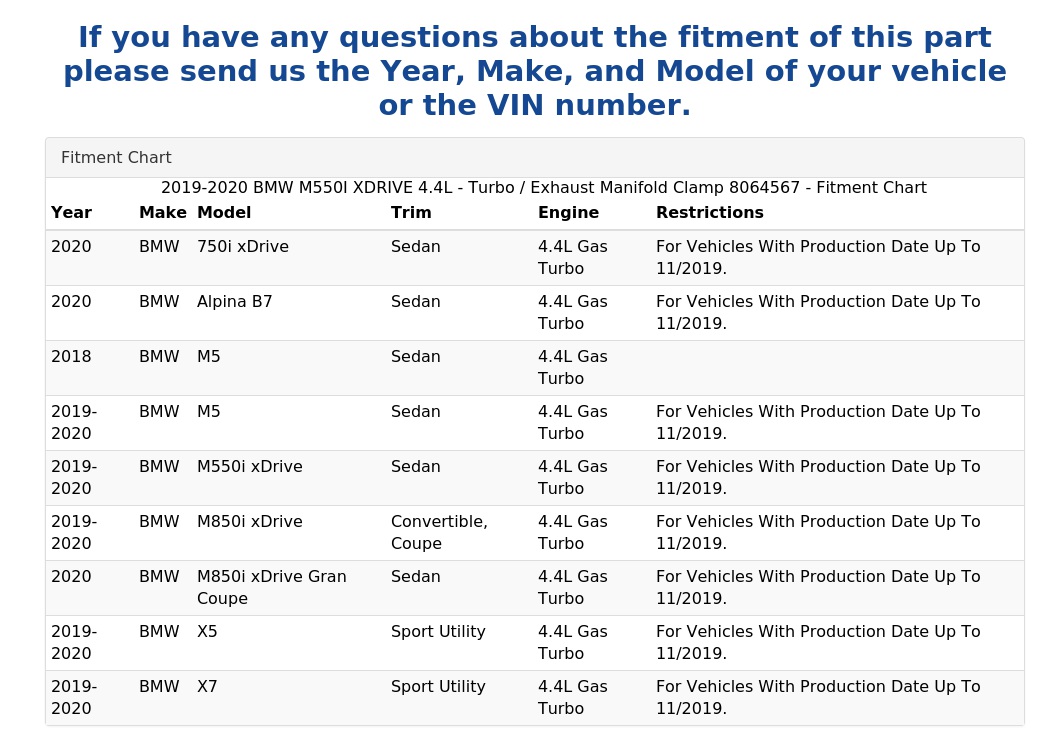Click the Trim column header
Viewport: 1040px width, 746px height.
[x=411, y=213]
